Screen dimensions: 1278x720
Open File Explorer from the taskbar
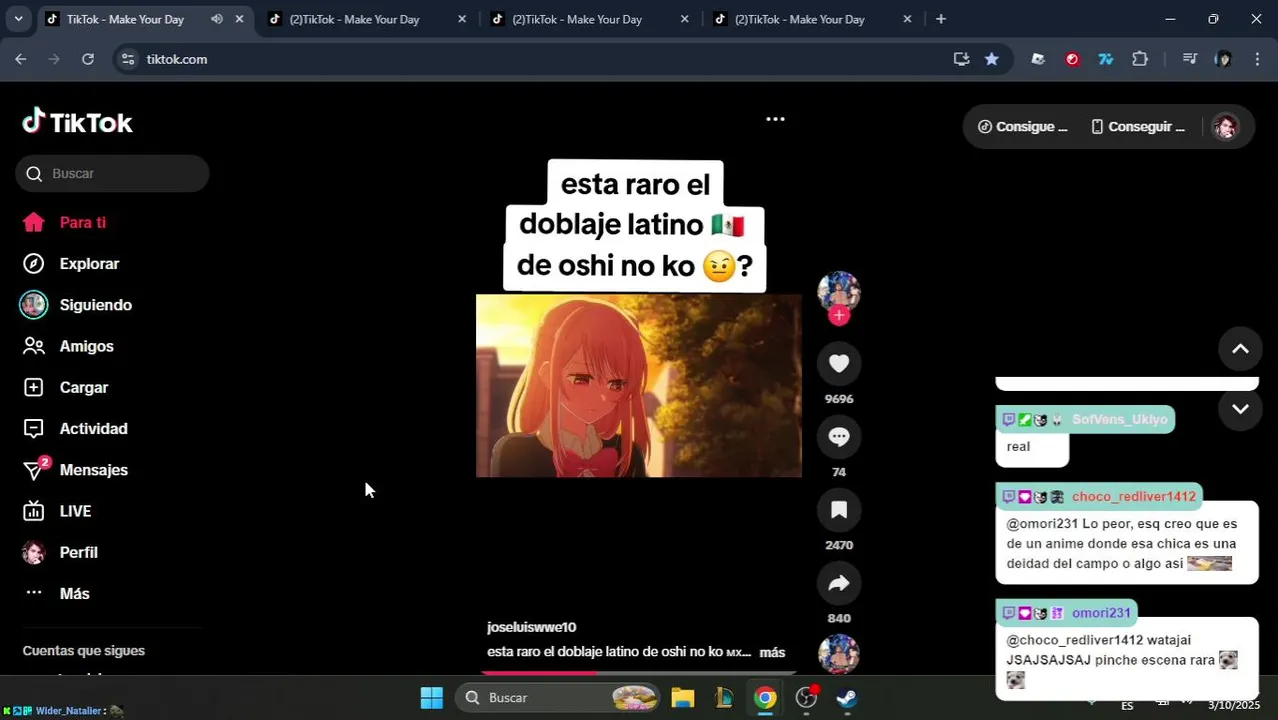pos(682,698)
